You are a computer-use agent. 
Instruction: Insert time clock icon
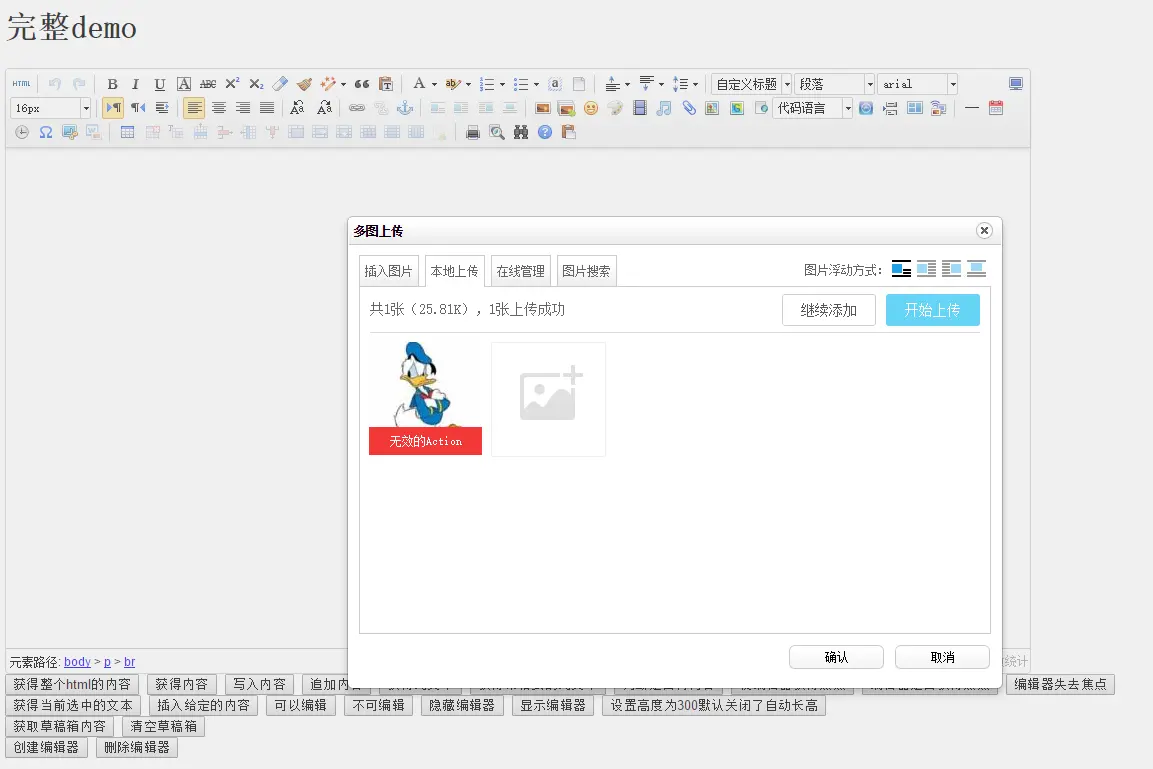tap(22, 132)
